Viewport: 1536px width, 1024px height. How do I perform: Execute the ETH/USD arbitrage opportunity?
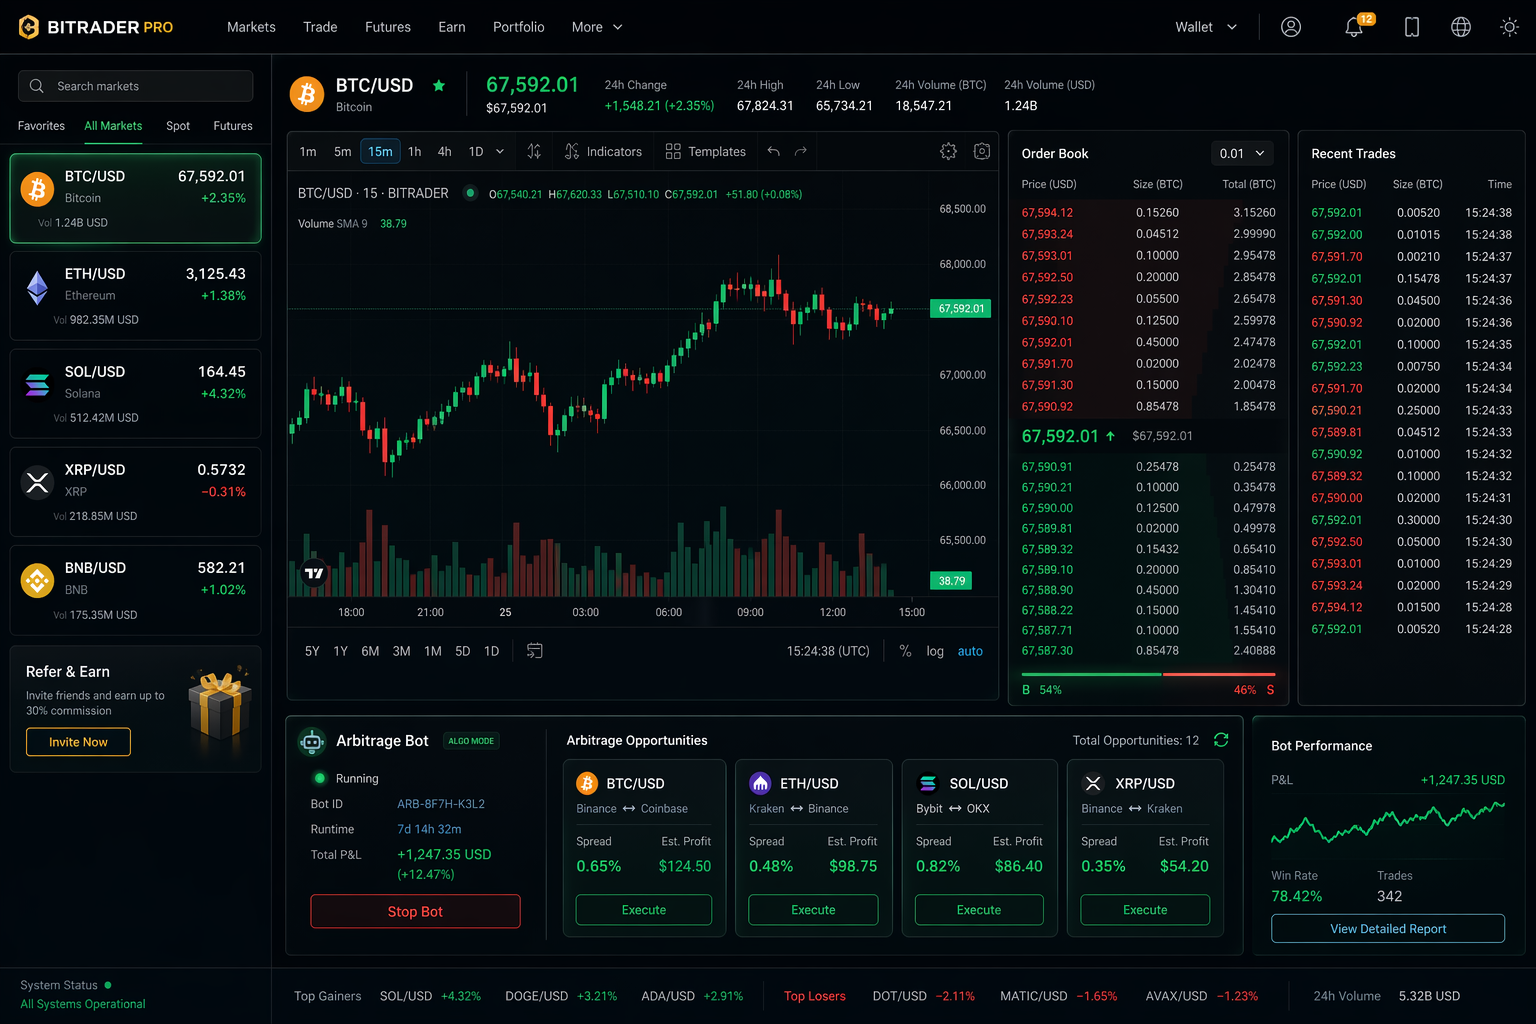(x=812, y=909)
